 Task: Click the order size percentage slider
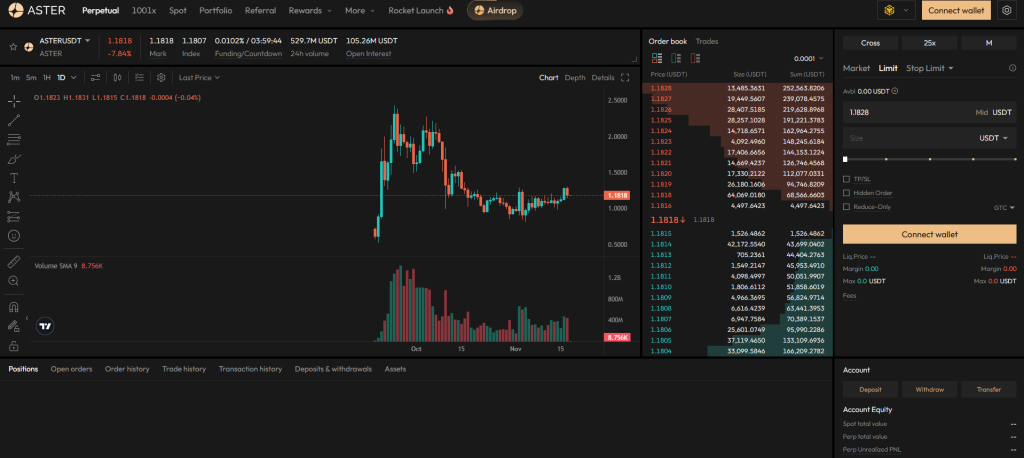point(929,159)
